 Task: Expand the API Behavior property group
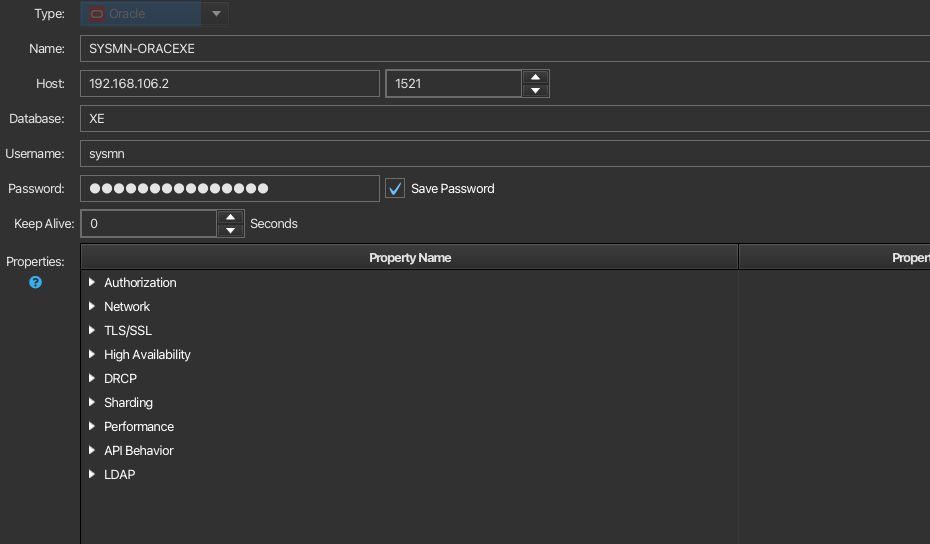coord(92,451)
